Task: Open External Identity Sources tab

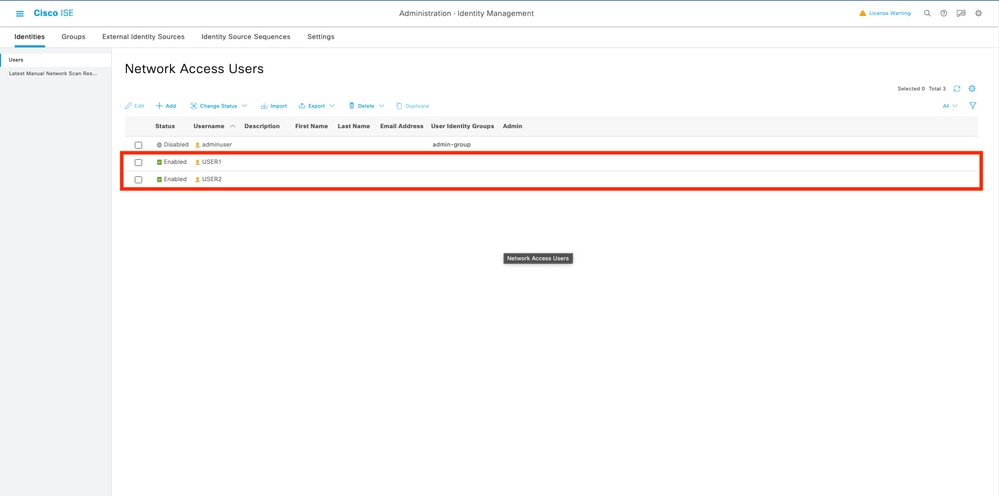Action: pos(143,37)
